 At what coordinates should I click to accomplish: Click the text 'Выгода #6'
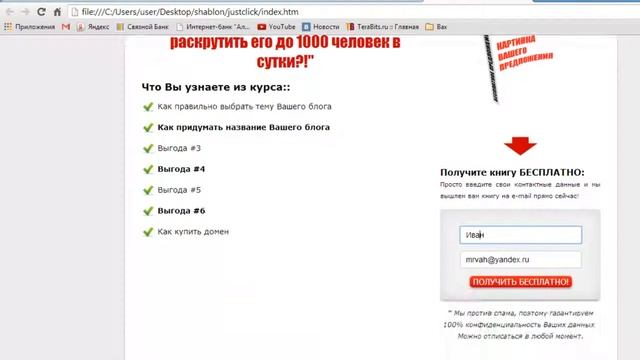[181, 211]
